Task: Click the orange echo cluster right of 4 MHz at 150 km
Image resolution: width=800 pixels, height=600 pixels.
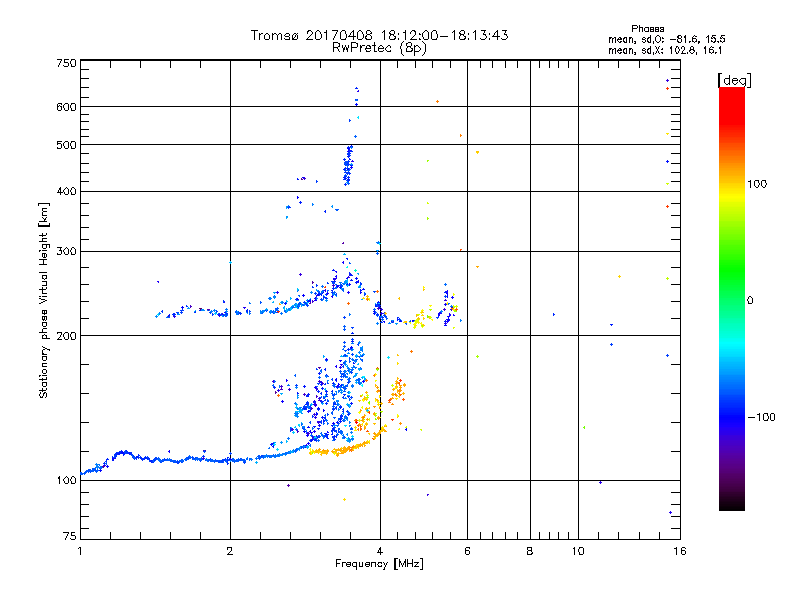Action: [x=397, y=391]
